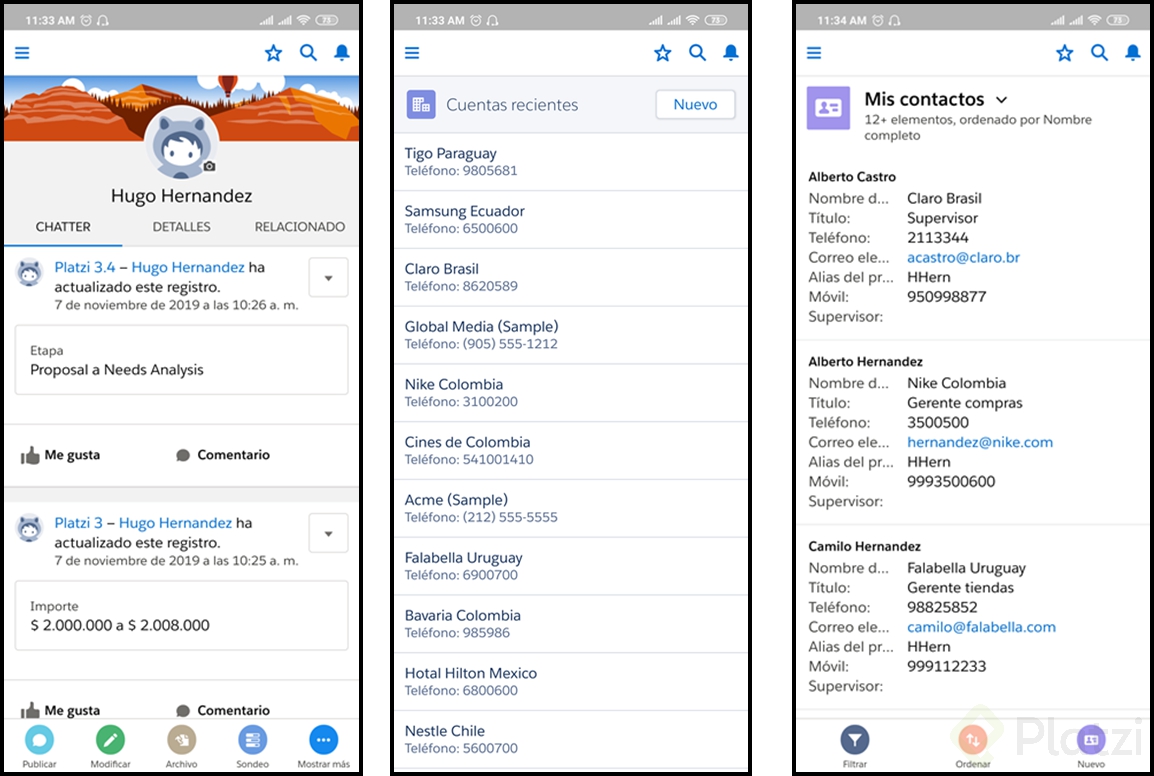Open the Platzi 3 link
1154x776 pixels.
(x=78, y=523)
